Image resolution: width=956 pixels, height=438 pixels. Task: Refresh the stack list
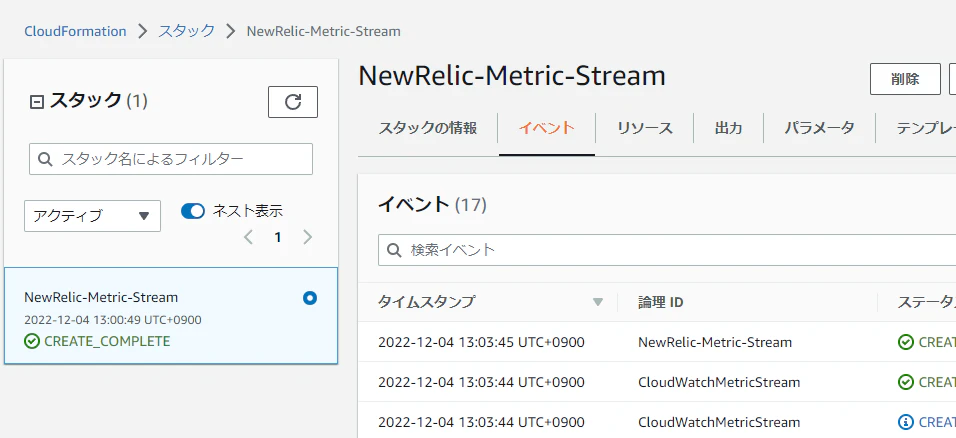tap(293, 102)
